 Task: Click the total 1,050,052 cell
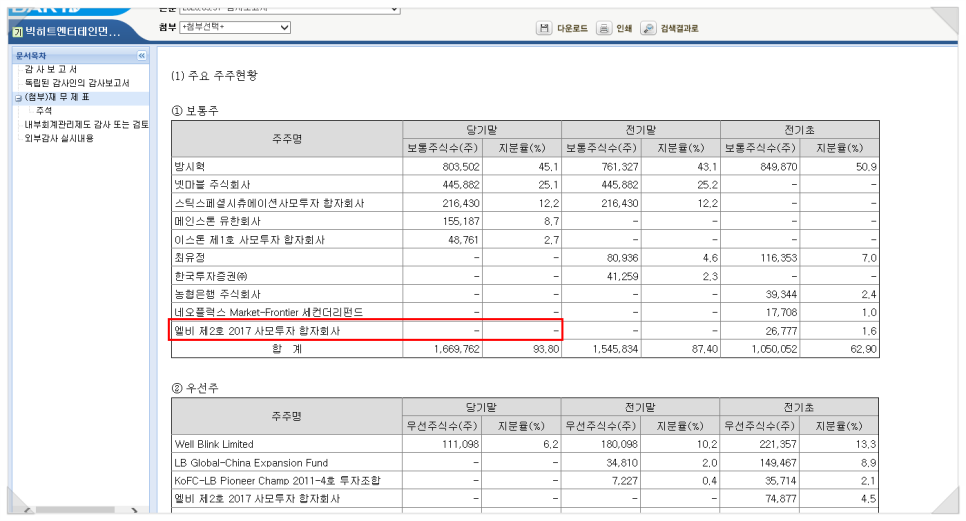[760, 349]
